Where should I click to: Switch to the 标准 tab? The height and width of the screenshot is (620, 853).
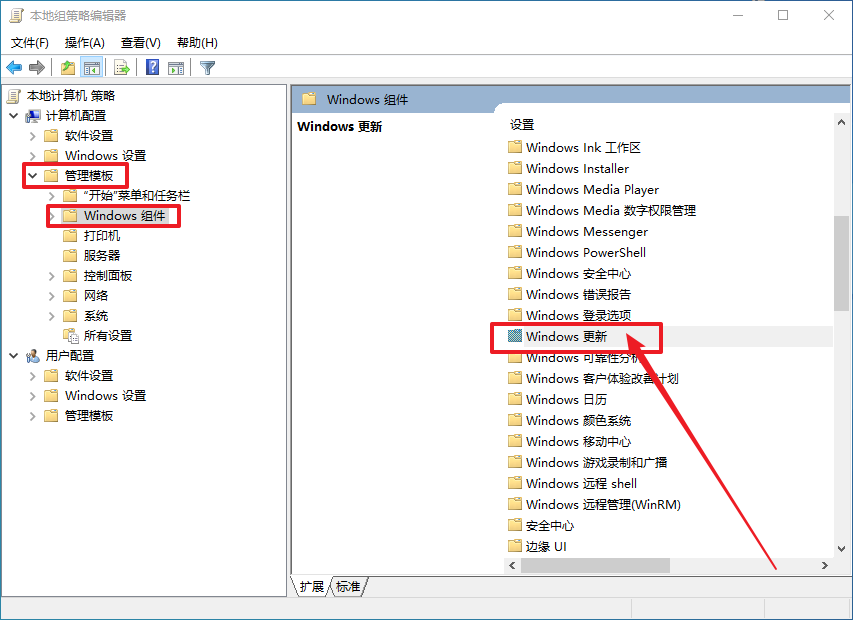348,587
